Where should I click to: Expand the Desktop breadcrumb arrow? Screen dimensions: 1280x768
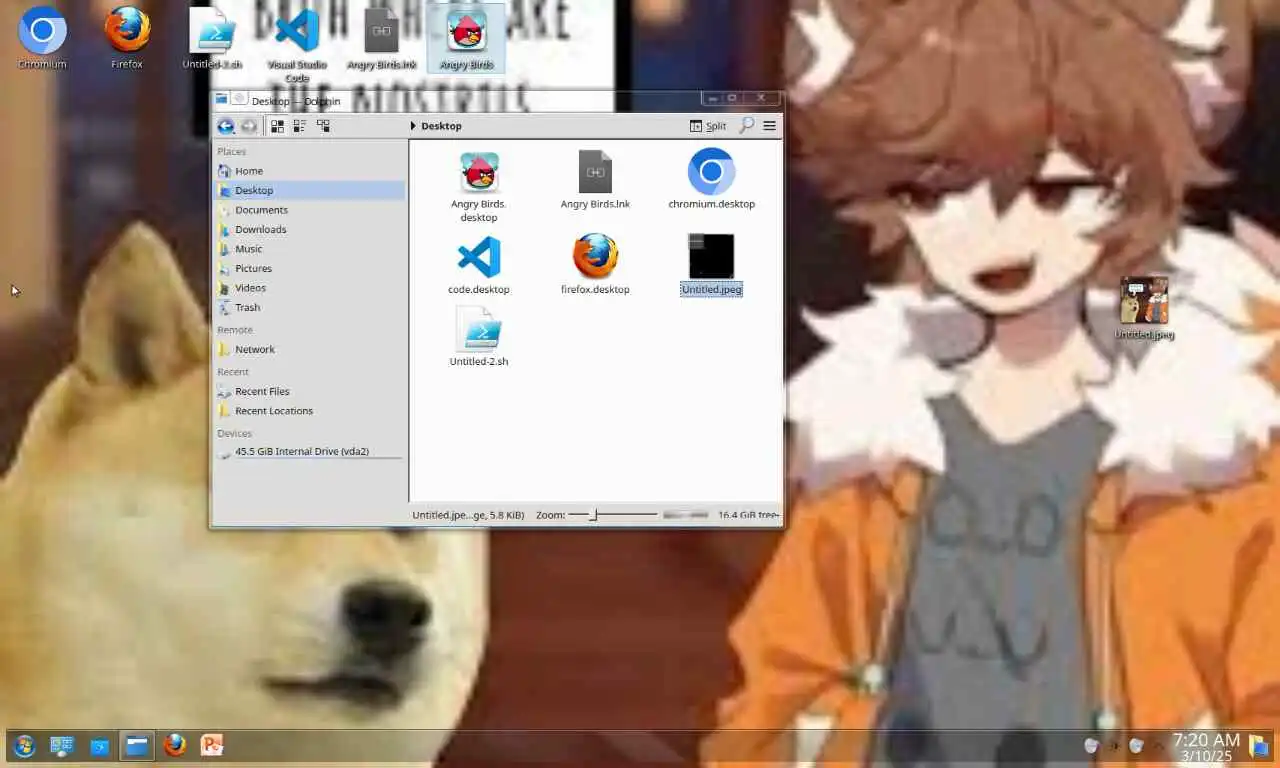point(414,126)
